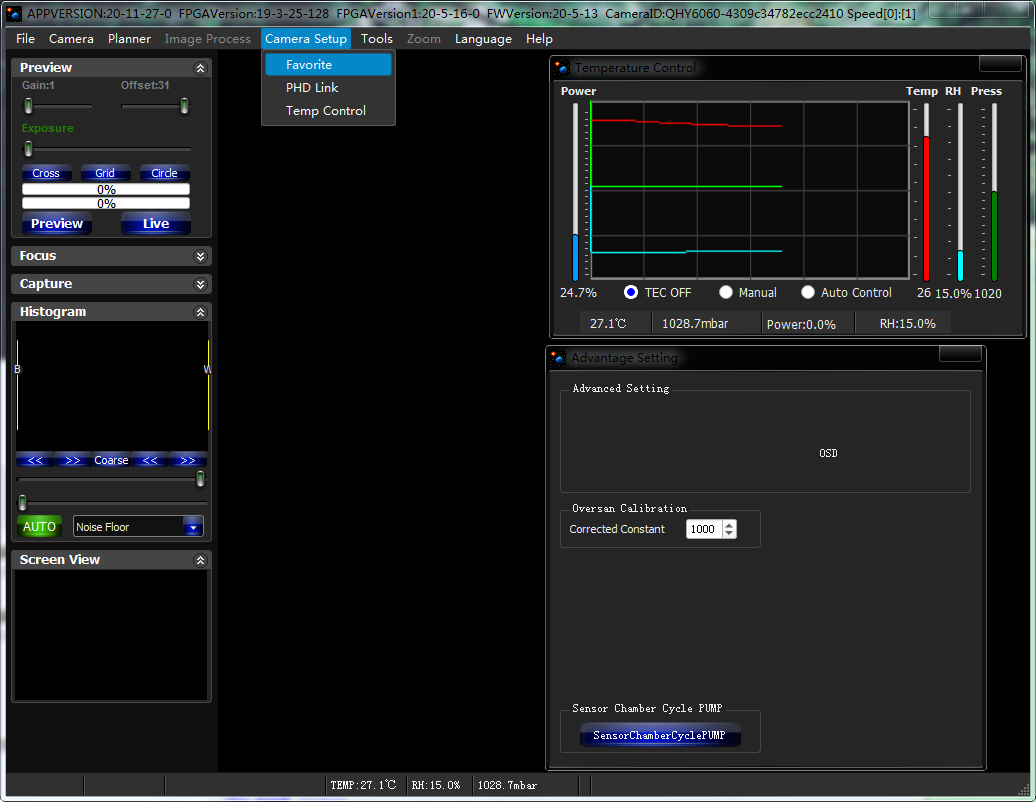Expand the Focus panel
Screen dimensions: 1036x802
coord(200,256)
